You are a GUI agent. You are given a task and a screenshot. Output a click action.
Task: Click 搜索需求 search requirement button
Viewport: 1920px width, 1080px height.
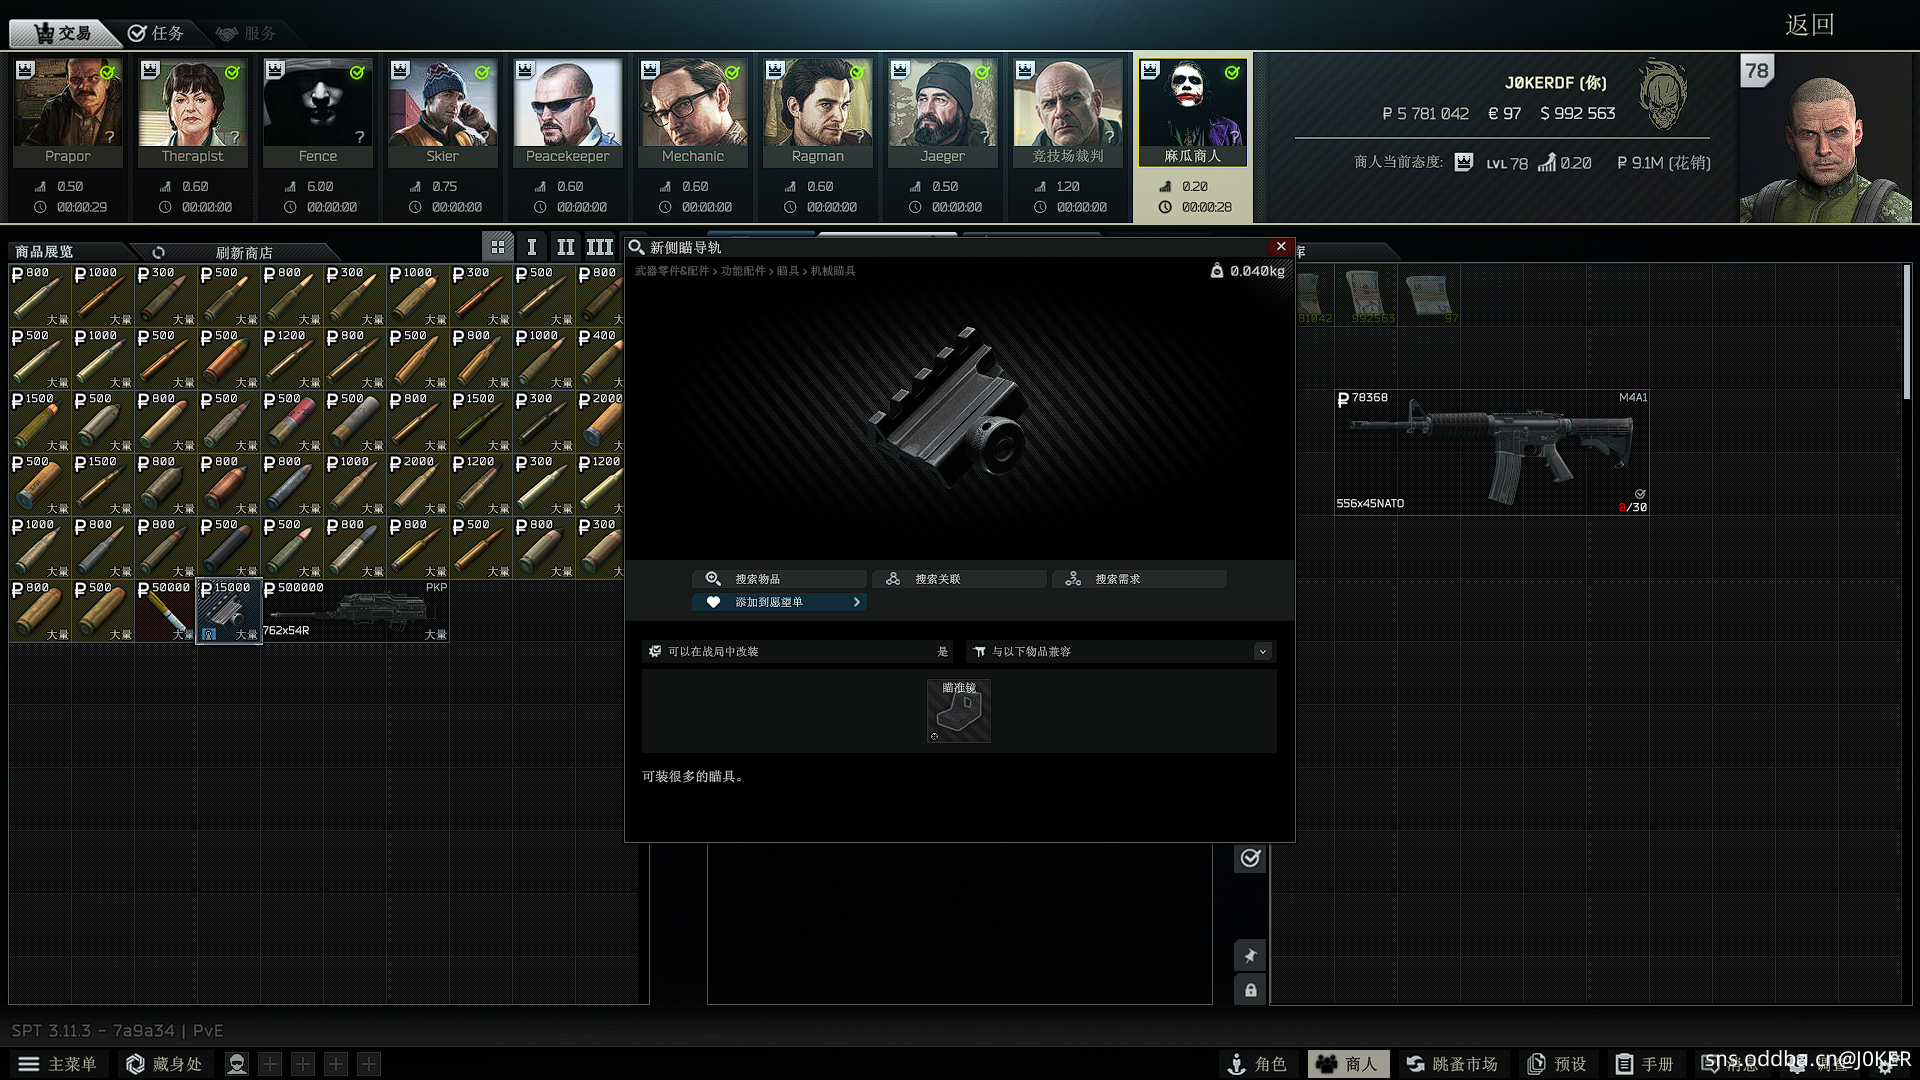[x=1139, y=579]
